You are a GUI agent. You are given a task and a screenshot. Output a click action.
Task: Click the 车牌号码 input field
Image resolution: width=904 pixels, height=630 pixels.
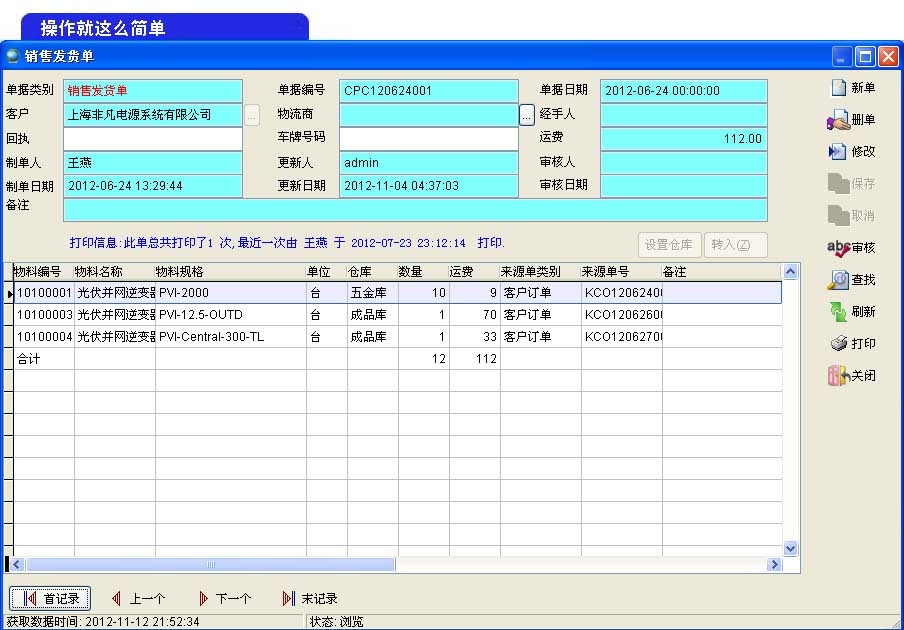pyautogui.click(x=429, y=139)
